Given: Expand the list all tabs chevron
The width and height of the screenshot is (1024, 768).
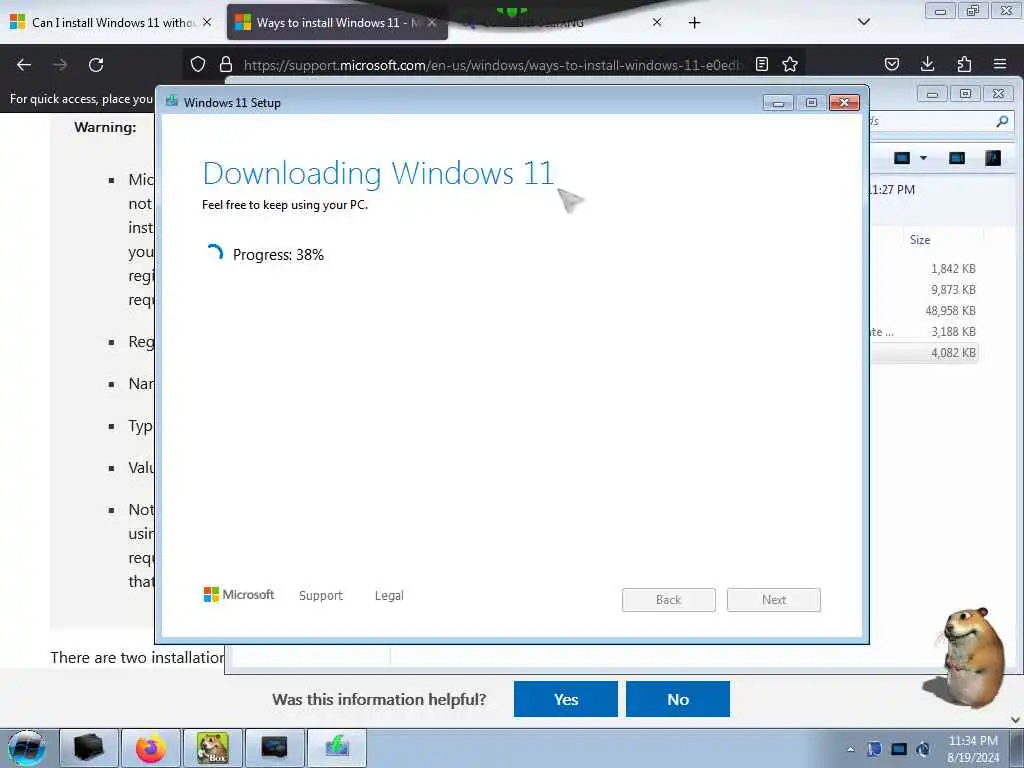Looking at the screenshot, I should (863, 22).
